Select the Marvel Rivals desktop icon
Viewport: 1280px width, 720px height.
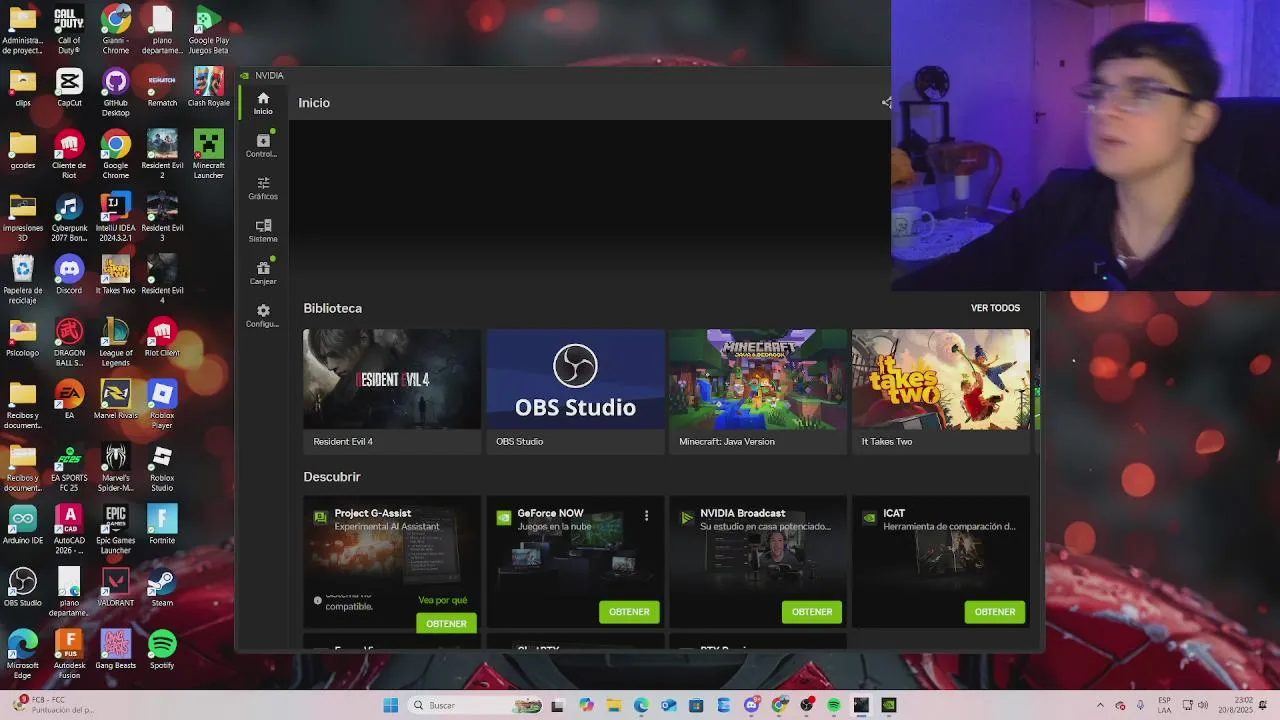[116, 400]
